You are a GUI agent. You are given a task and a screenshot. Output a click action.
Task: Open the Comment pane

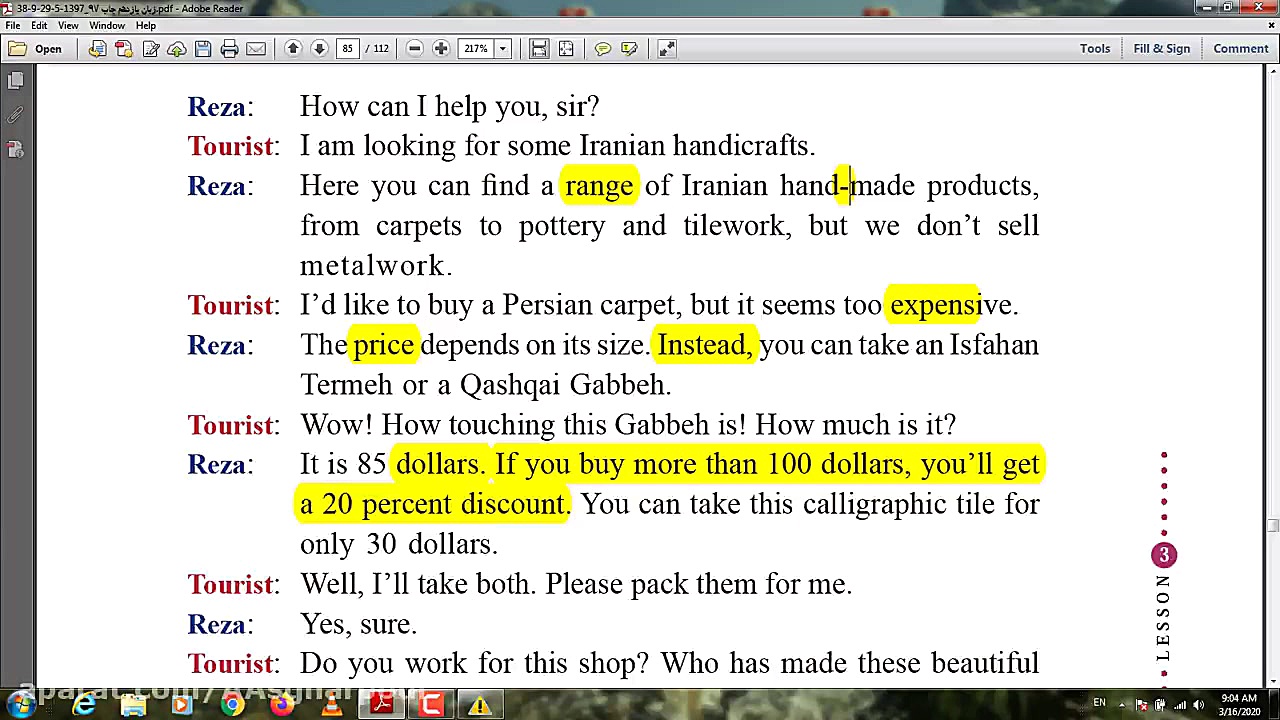click(x=1241, y=48)
